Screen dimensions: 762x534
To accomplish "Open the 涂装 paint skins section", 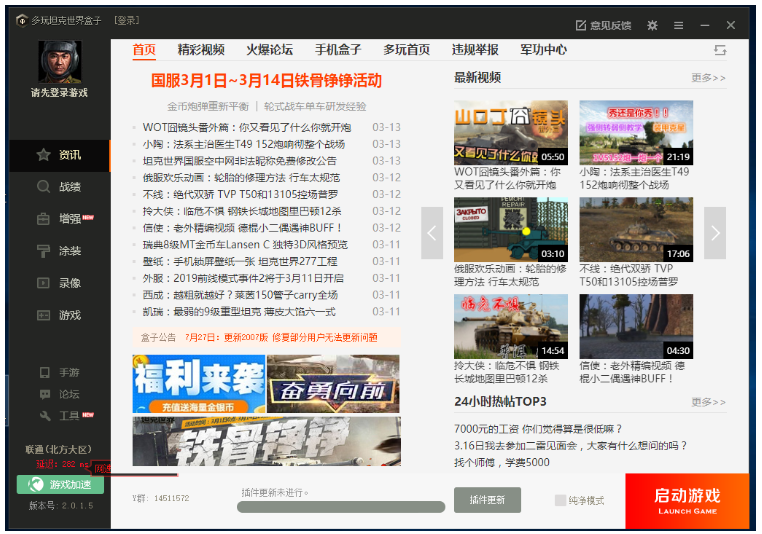I will coord(60,251).
